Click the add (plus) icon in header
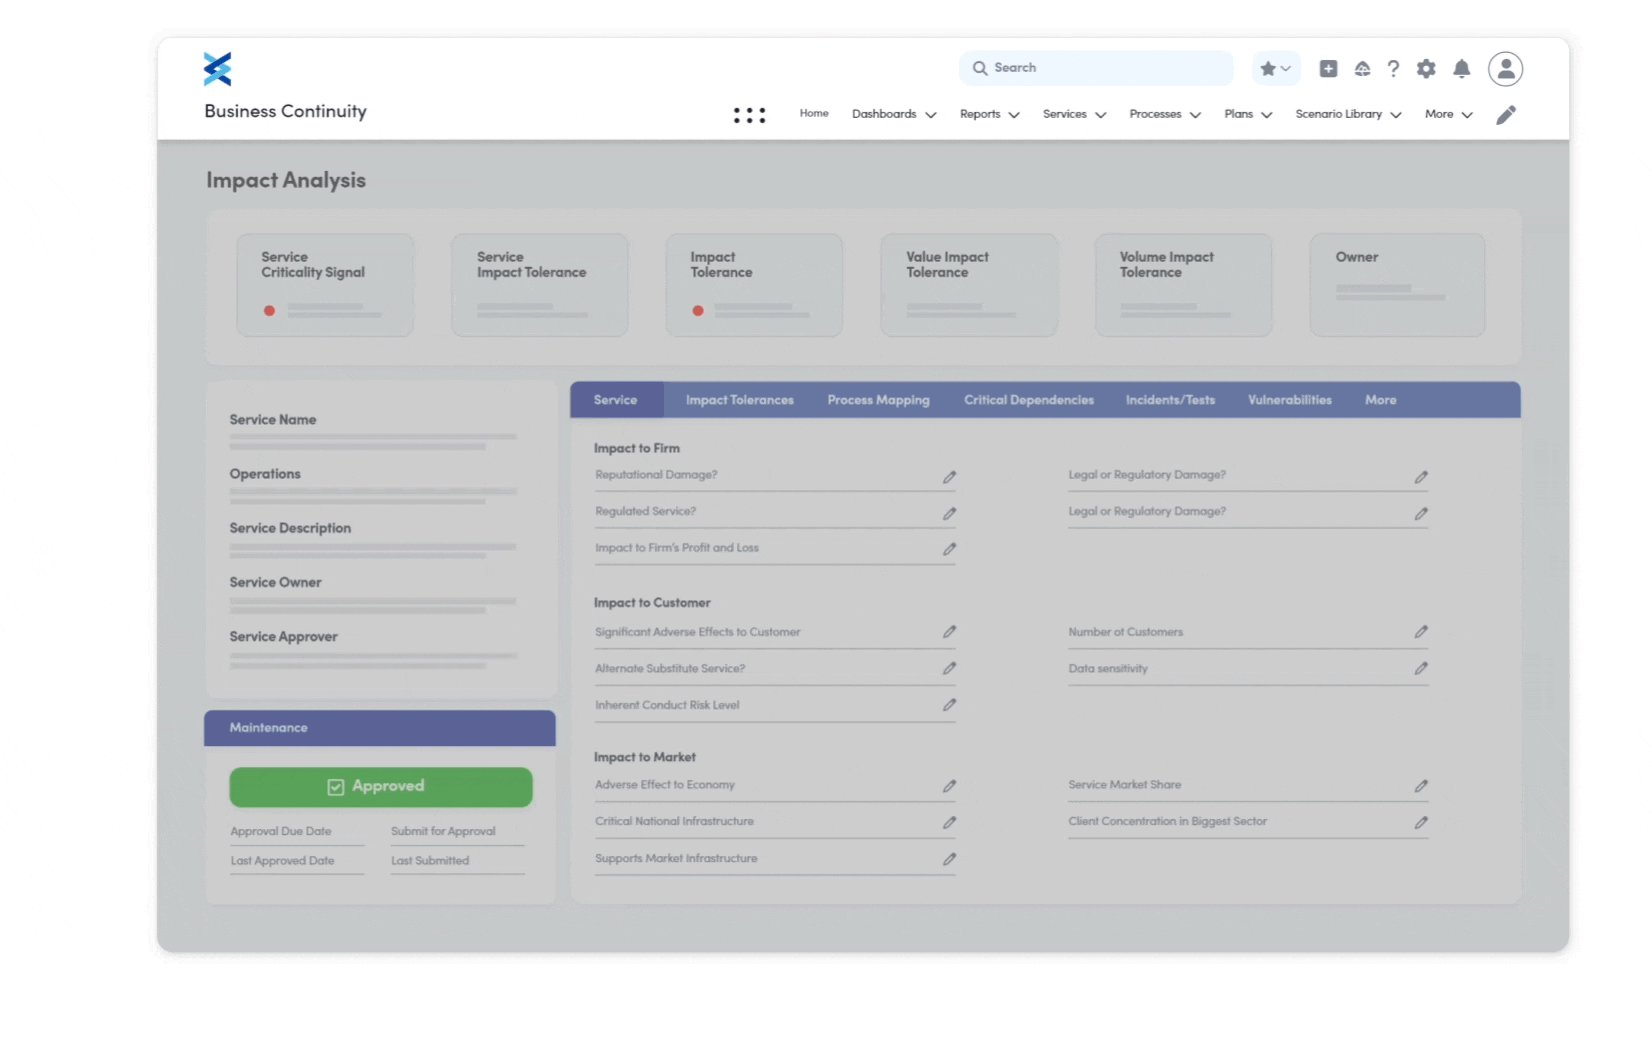This screenshot has height=1041, width=1652. [1328, 69]
